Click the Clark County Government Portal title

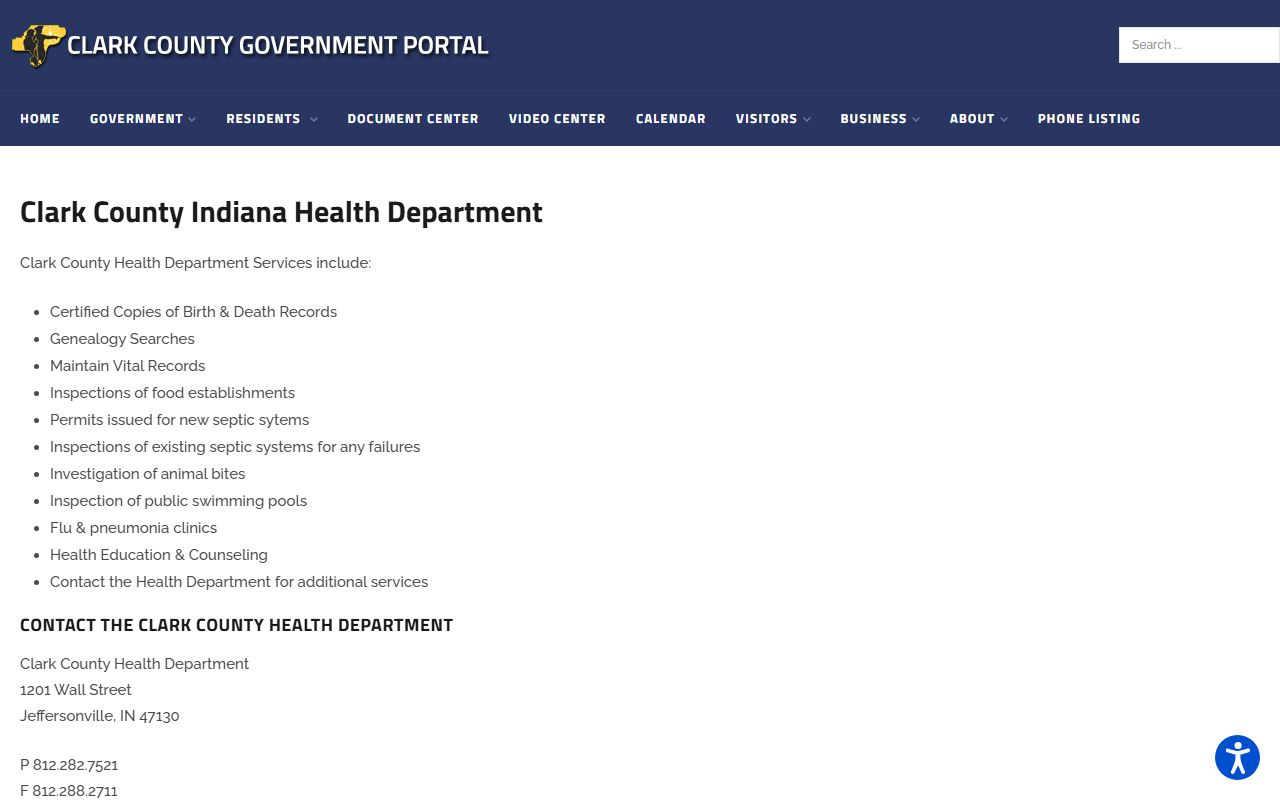point(278,45)
